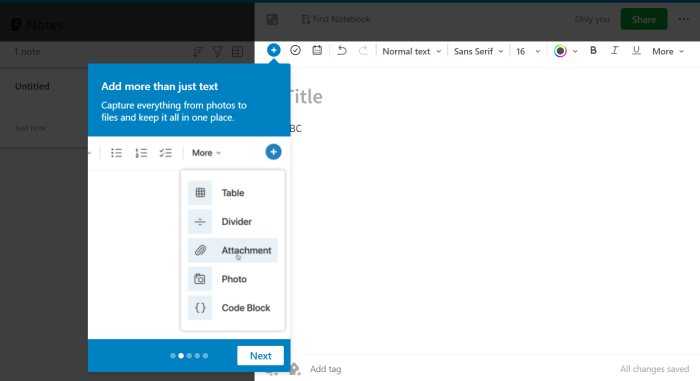Viewport: 700px width, 381px height.
Task: Apply underline formatting
Action: pos(636,51)
